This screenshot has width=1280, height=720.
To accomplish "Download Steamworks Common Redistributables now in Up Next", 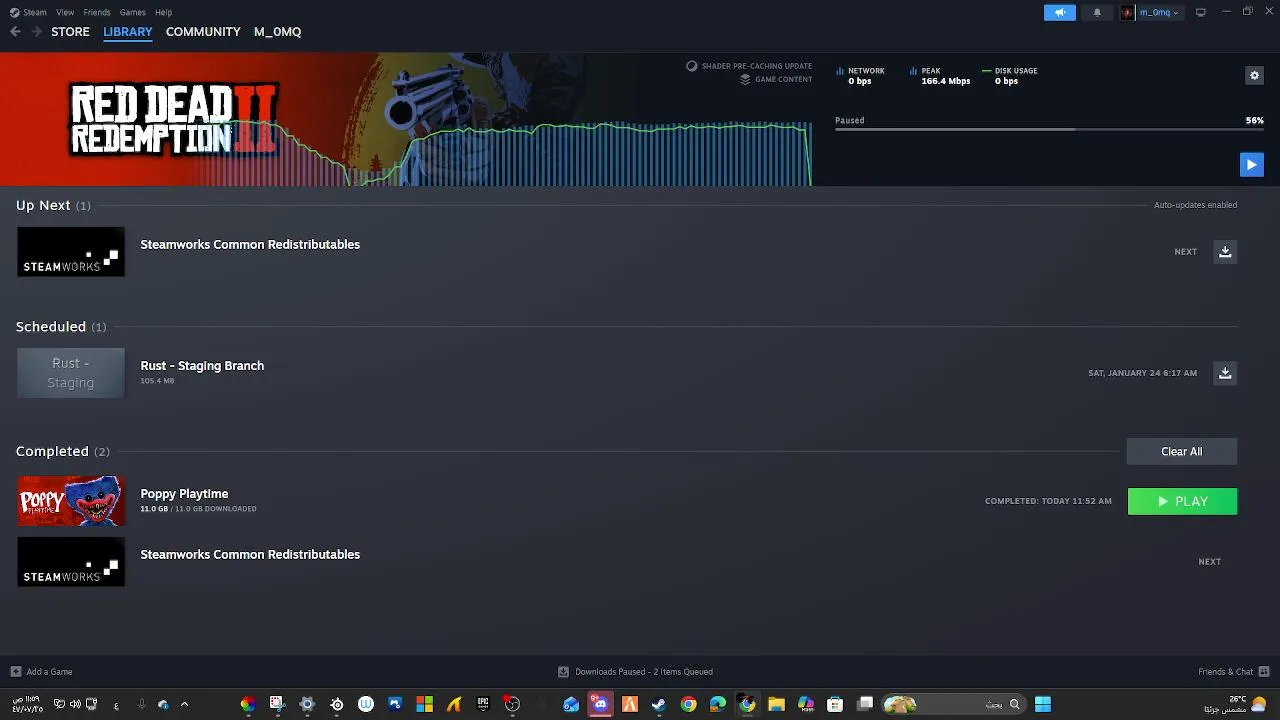I will click(x=1225, y=252).
